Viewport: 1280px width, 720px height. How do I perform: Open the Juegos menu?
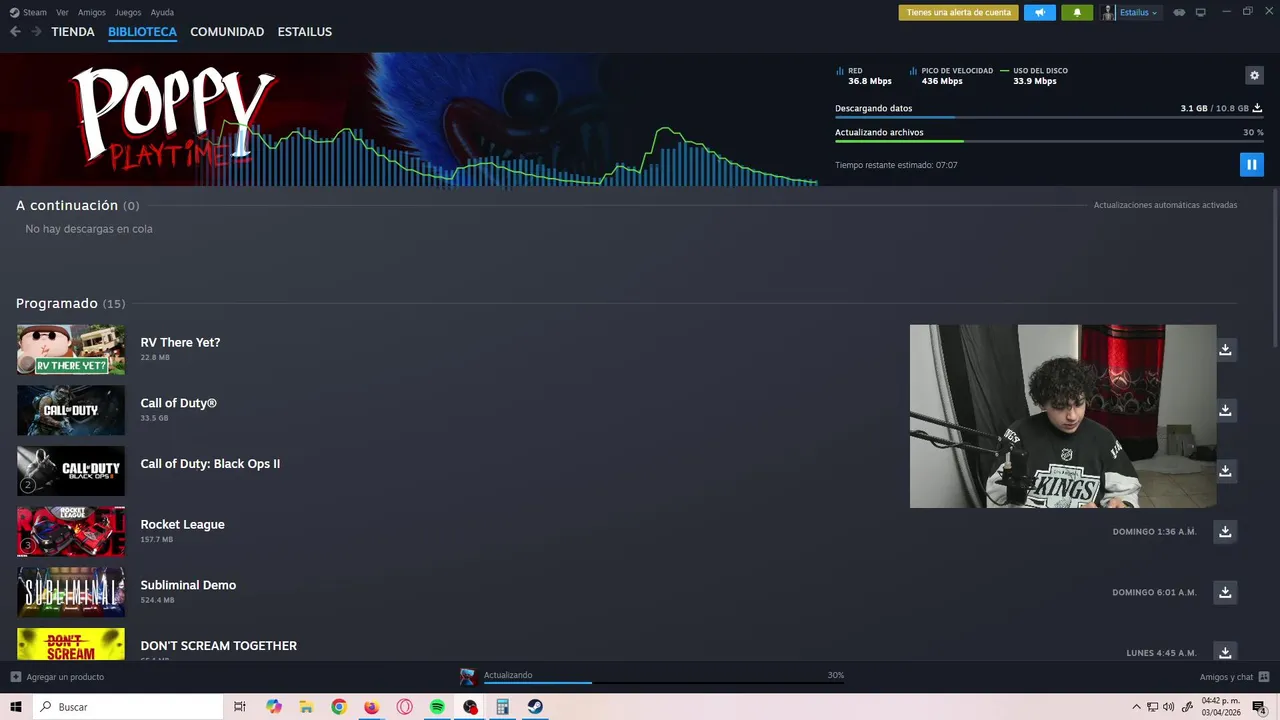[x=128, y=13]
